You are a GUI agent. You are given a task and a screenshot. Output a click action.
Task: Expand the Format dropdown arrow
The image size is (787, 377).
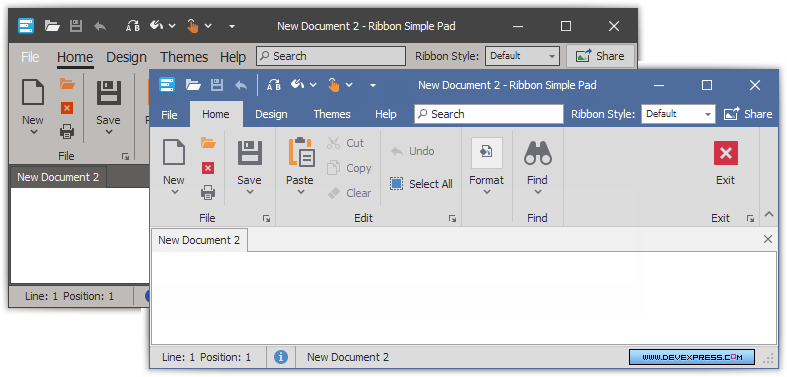(486, 192)
